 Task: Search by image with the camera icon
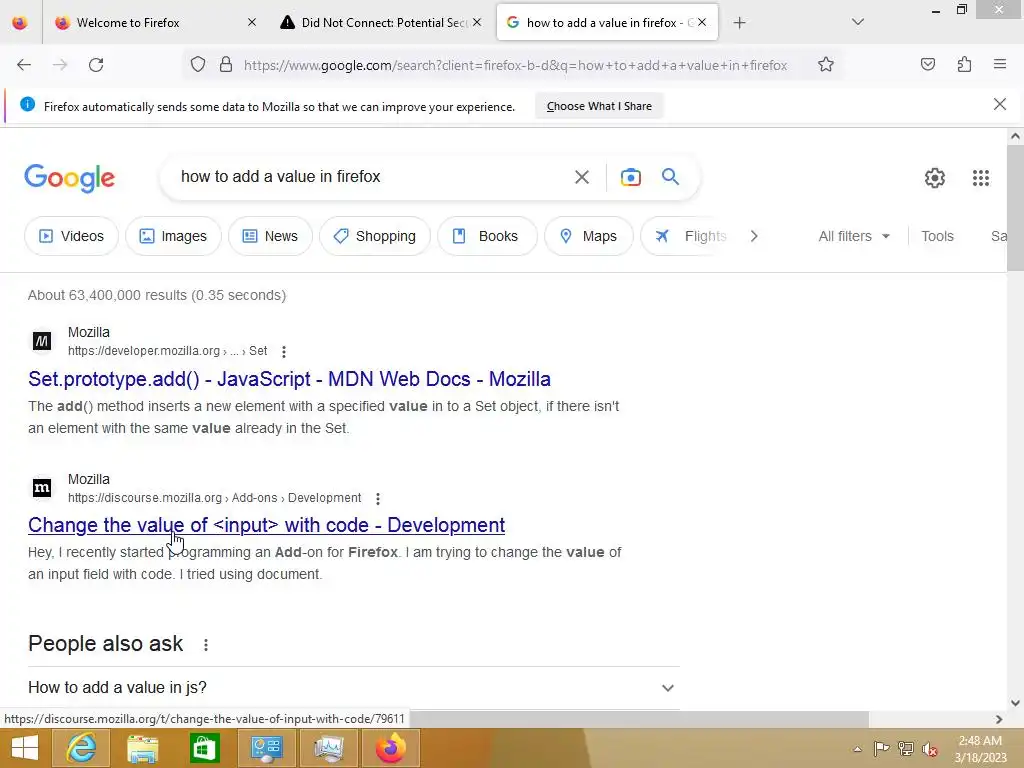(x=631, y=177)
